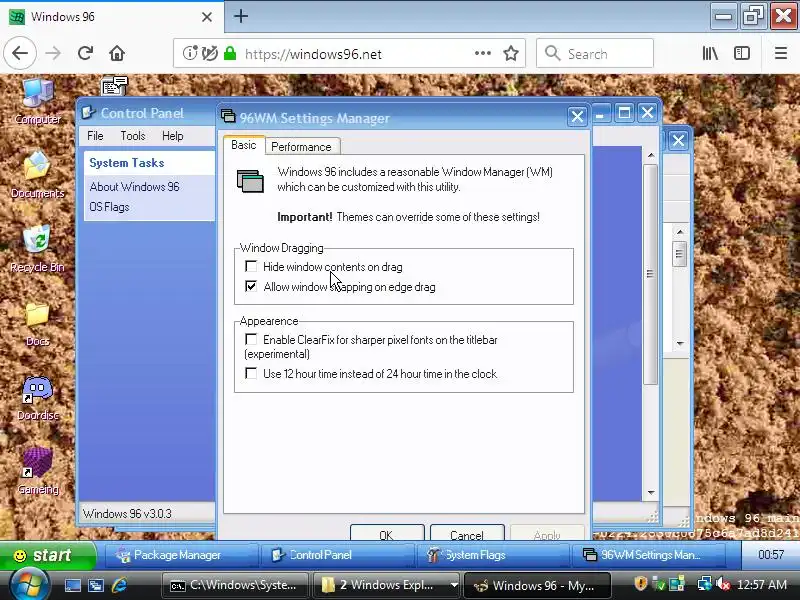
Task: Switch to Control Panel taskbar item
Action: pos(337,555)
